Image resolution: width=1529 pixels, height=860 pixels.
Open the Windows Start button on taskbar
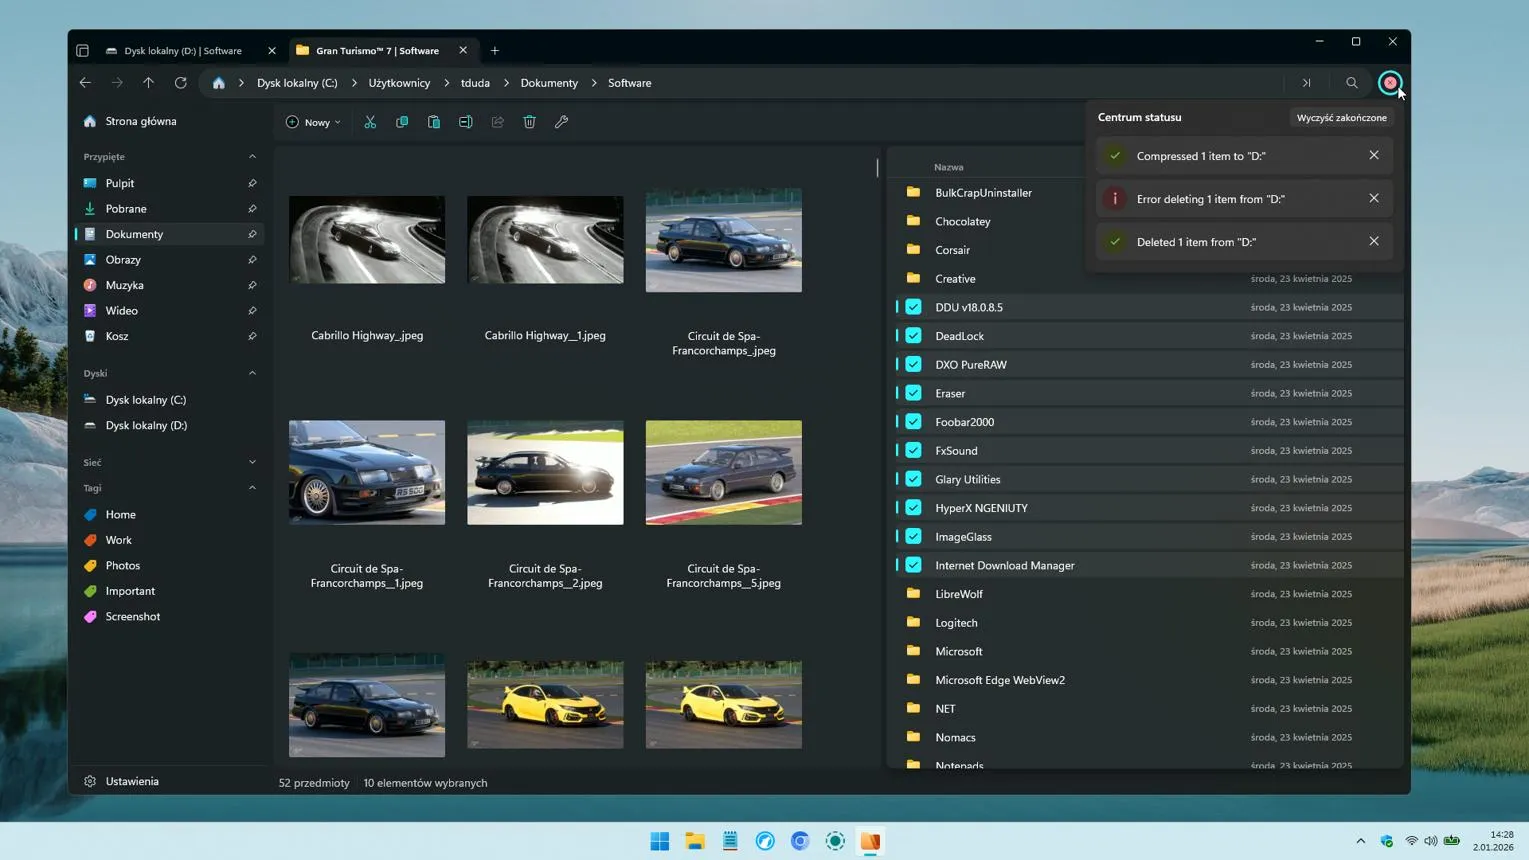[660, 841]
